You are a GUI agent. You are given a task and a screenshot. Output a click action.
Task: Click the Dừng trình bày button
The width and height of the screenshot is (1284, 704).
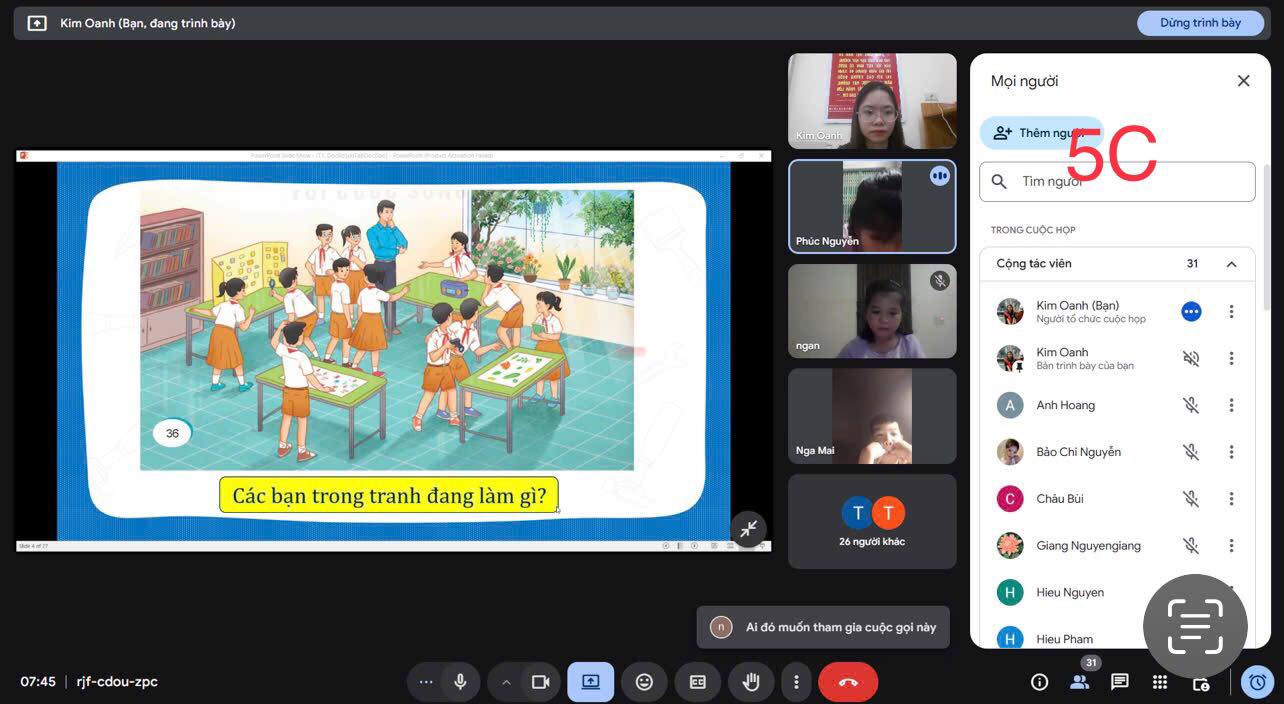(x=1200, y=23)
